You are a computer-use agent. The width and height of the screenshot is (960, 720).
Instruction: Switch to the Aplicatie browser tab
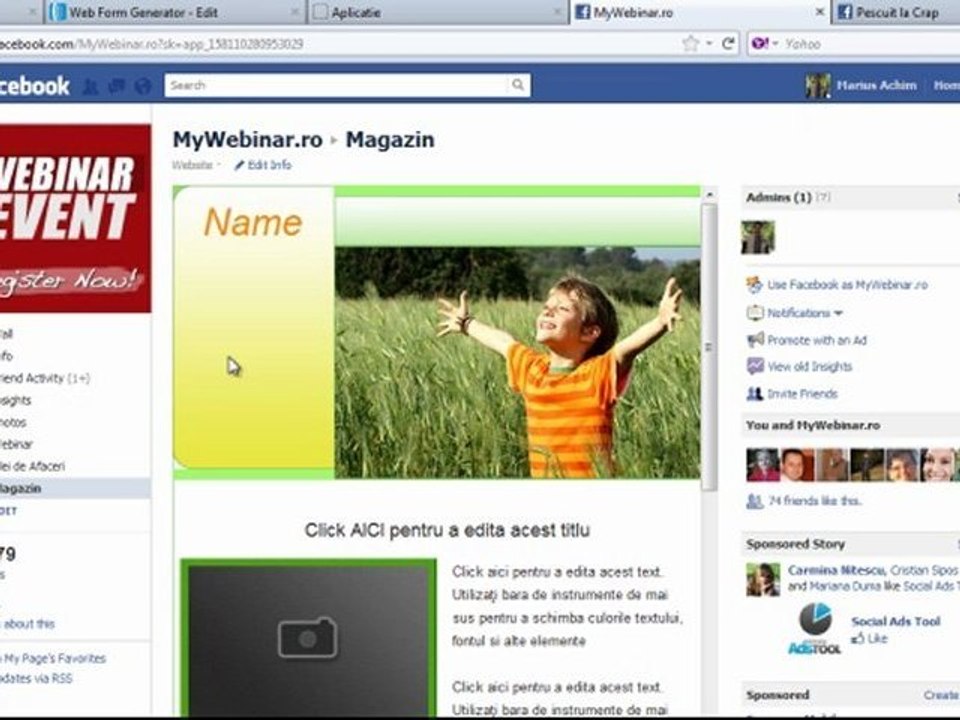[437, 12]
